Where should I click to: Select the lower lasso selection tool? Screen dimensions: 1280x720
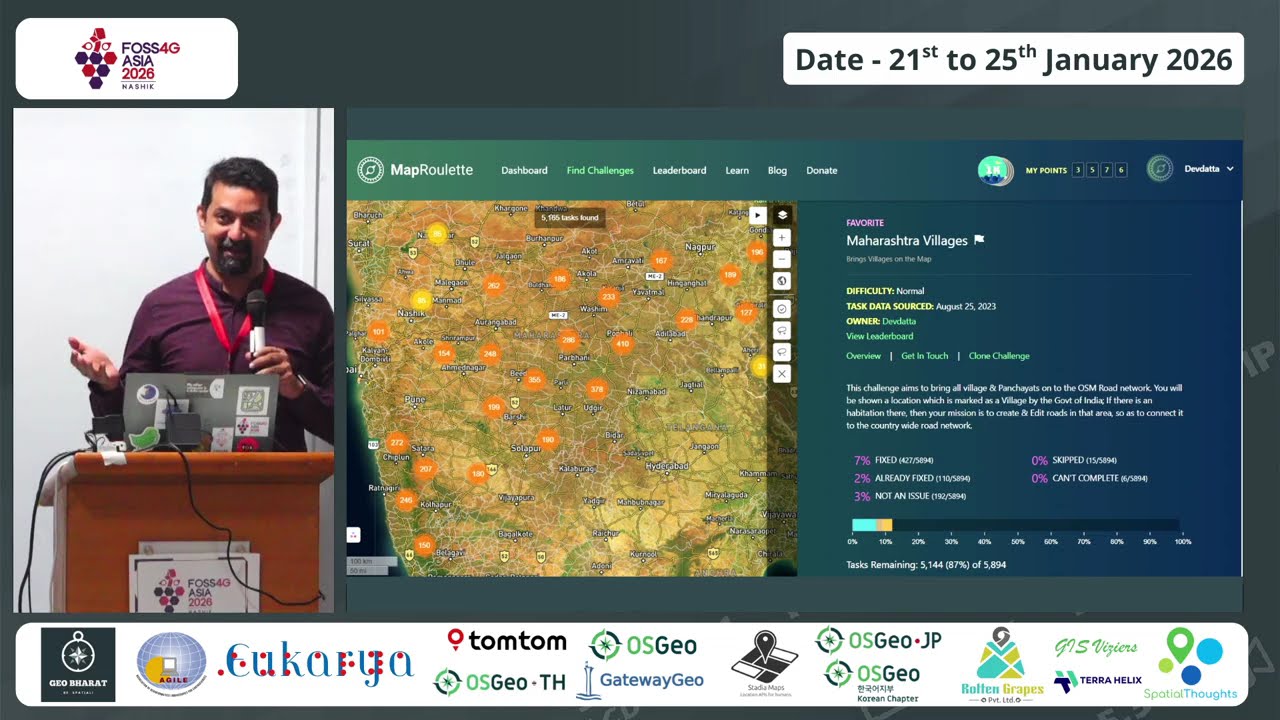[782, 352]
